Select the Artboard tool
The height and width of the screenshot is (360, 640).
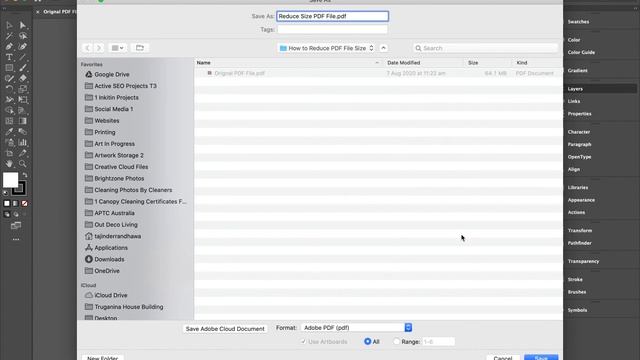[9, 153]
